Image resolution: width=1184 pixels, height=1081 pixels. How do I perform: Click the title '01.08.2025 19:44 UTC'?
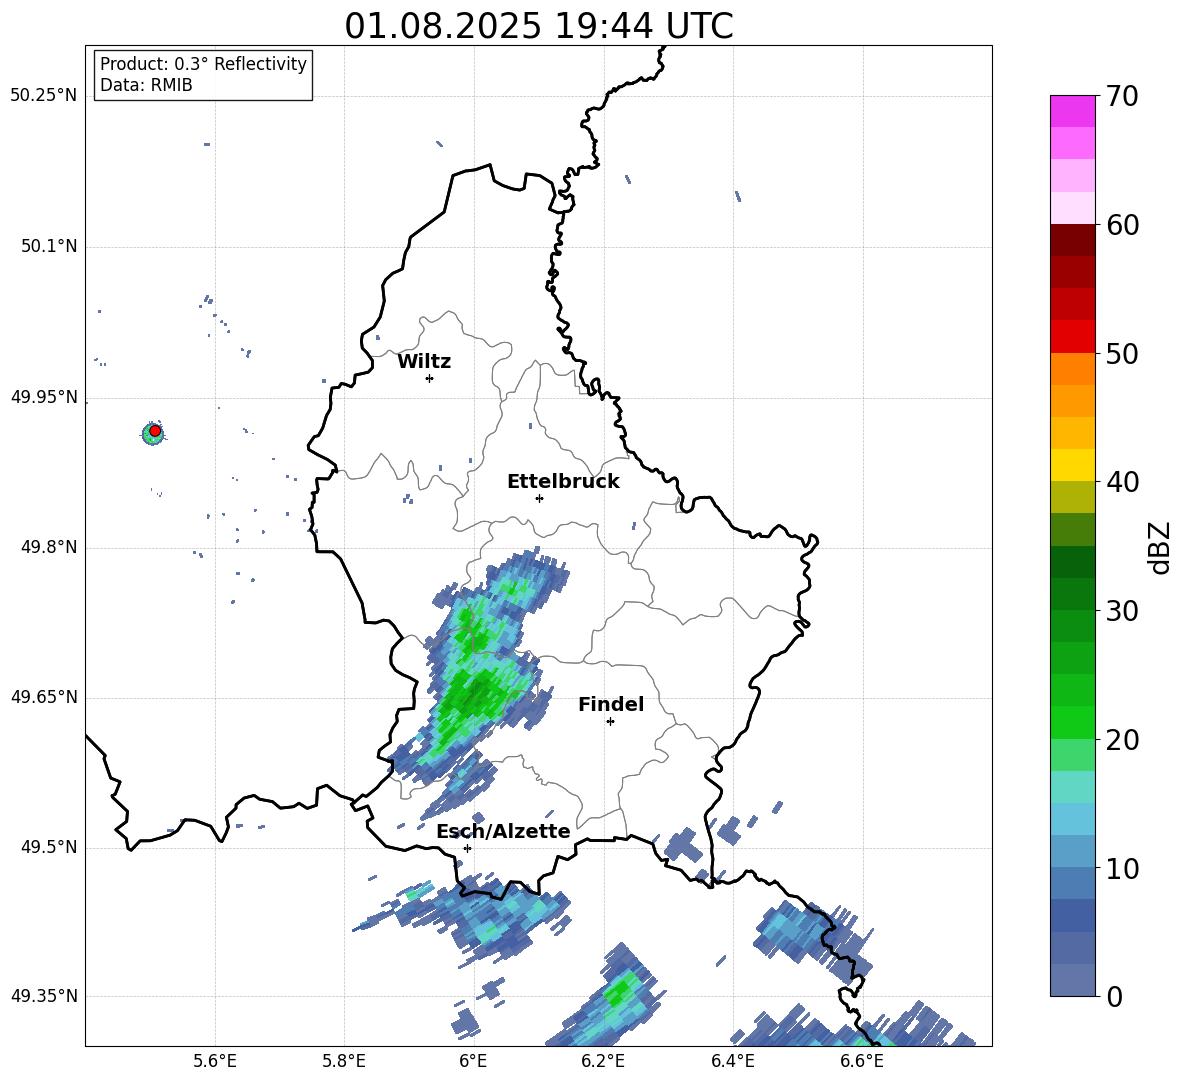pyautogui.click(x=538, y=26)
